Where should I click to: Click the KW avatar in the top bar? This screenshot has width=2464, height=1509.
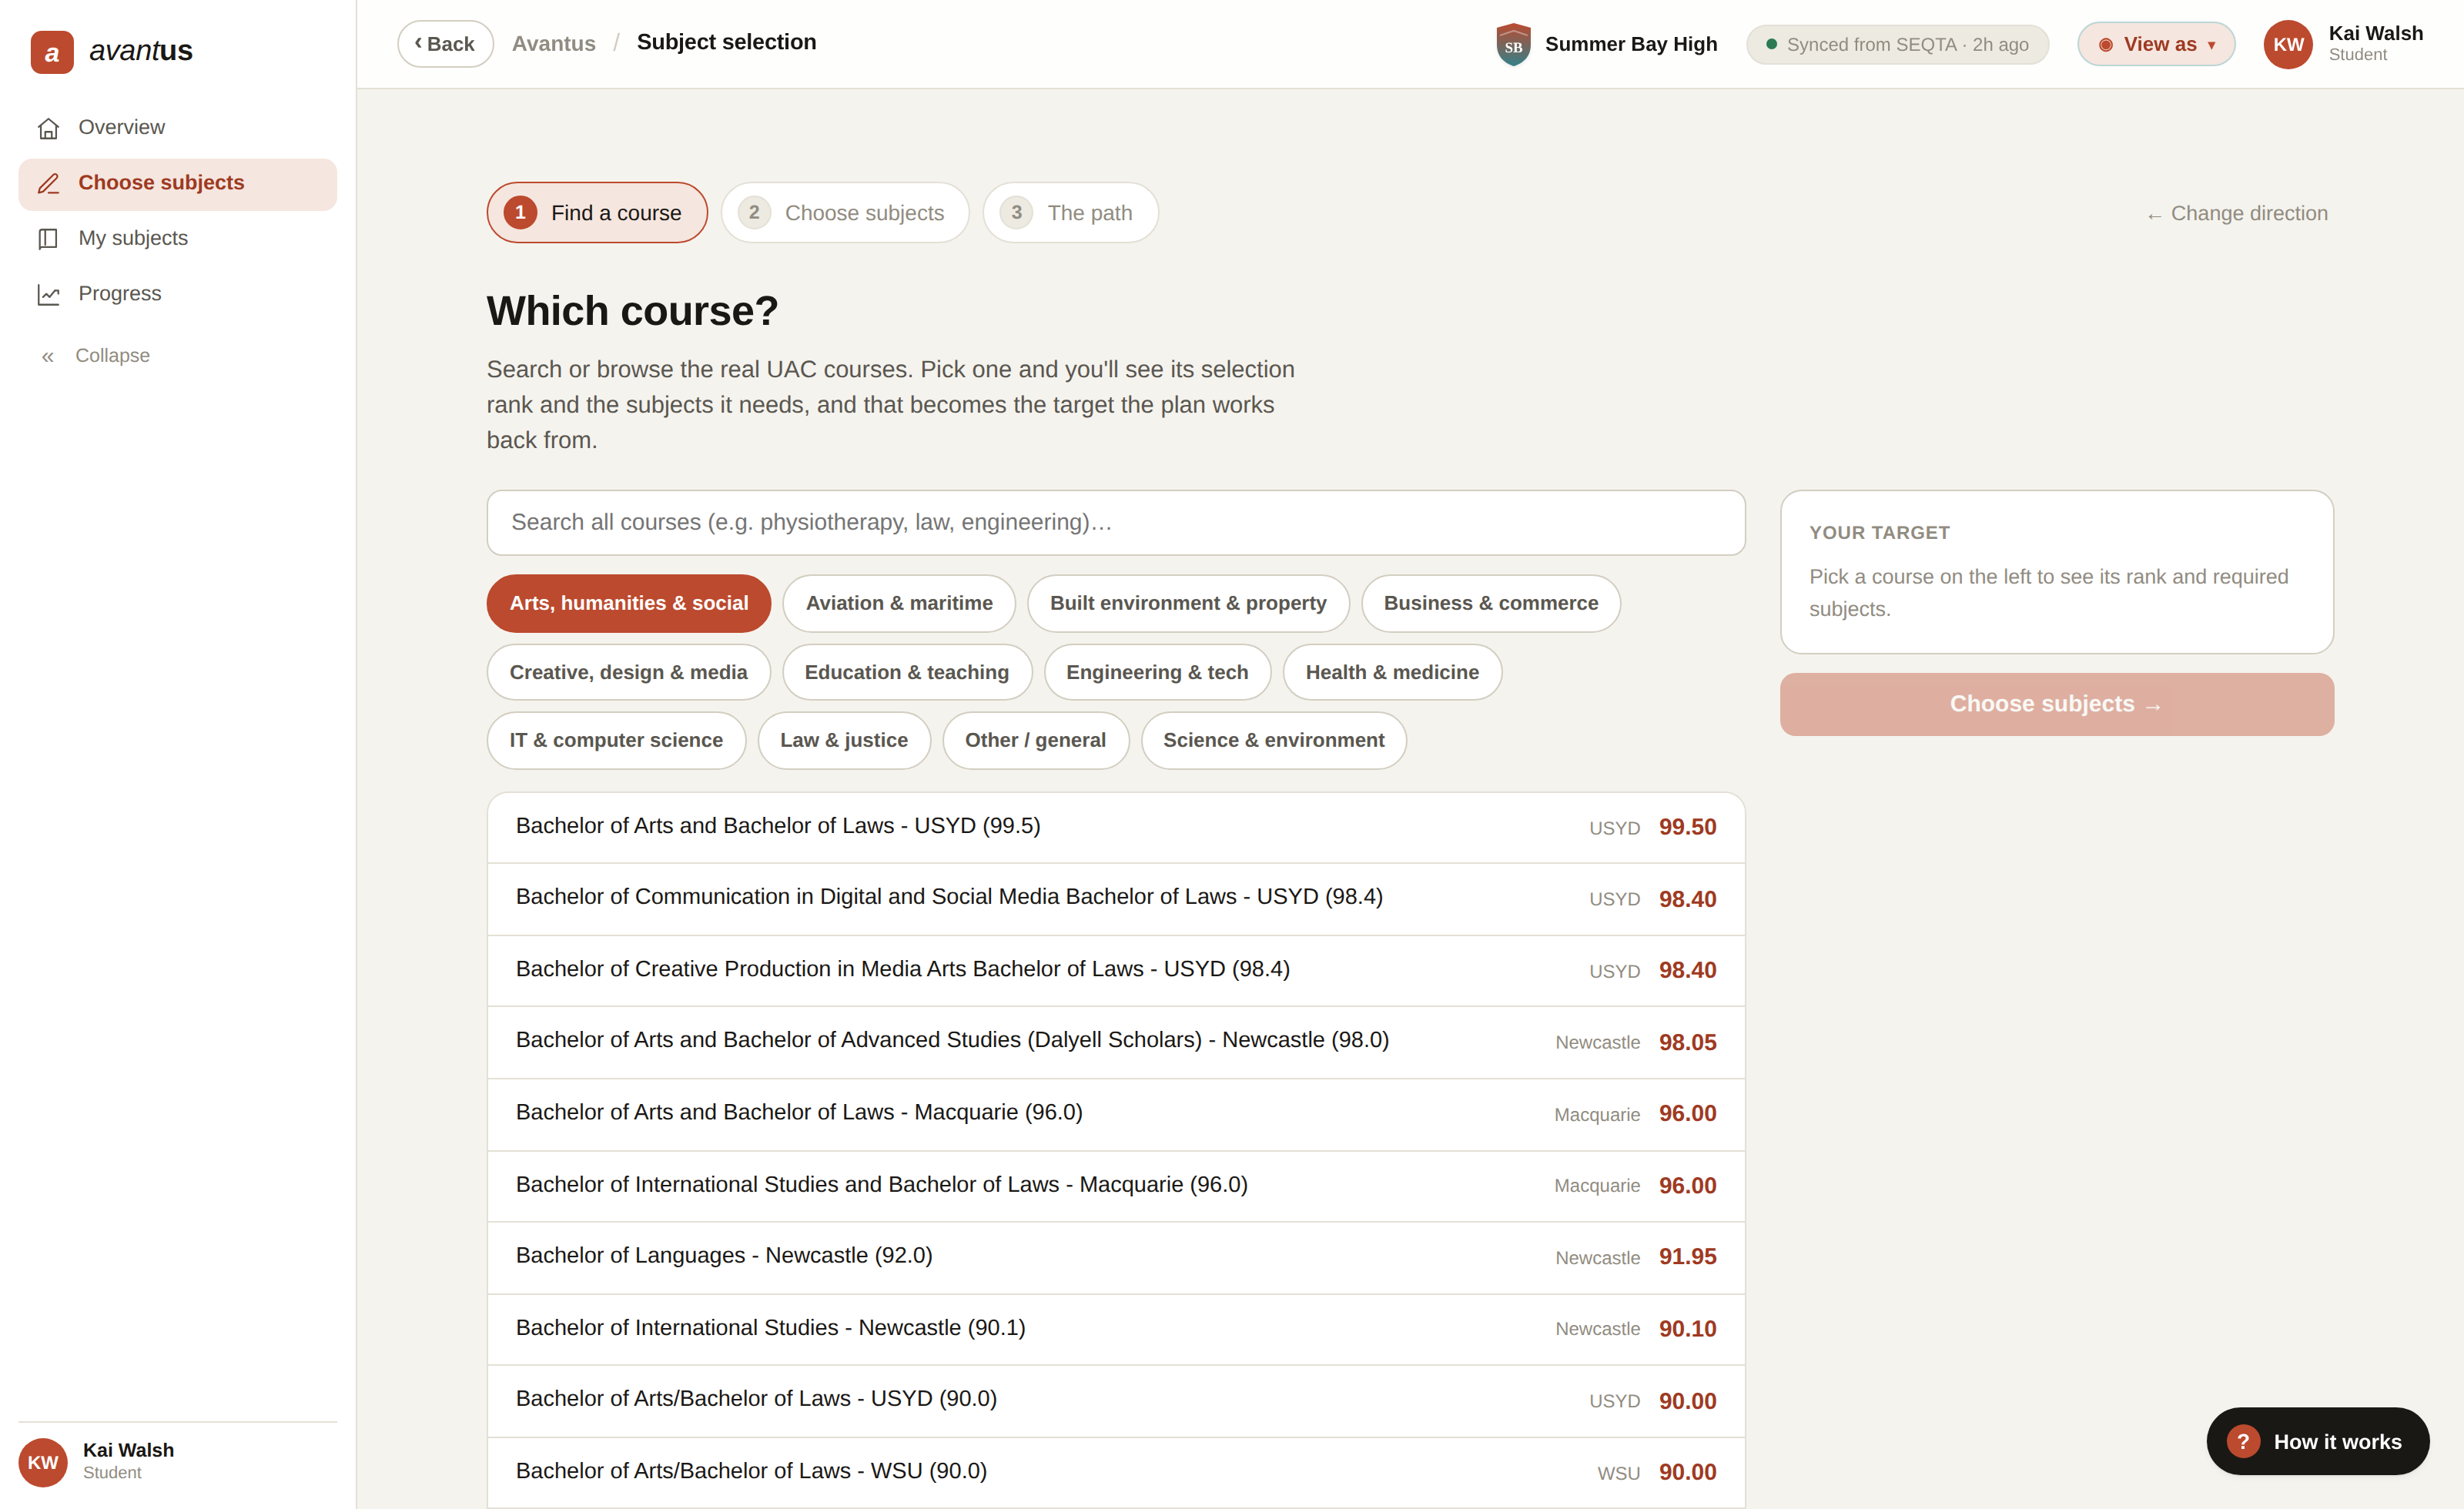tap(2288, 44)
